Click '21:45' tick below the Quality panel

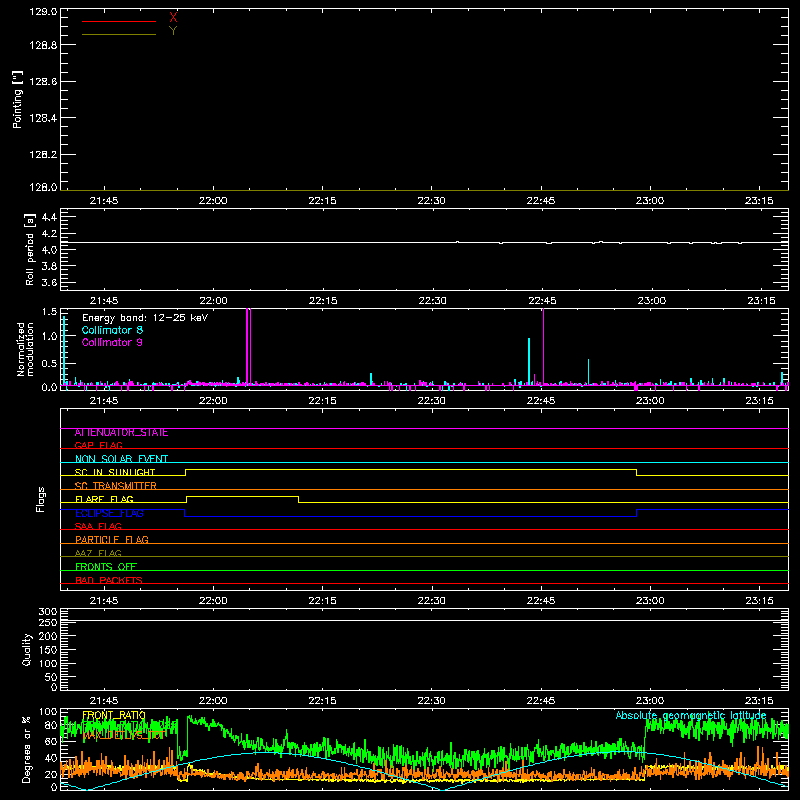(104, 701)
